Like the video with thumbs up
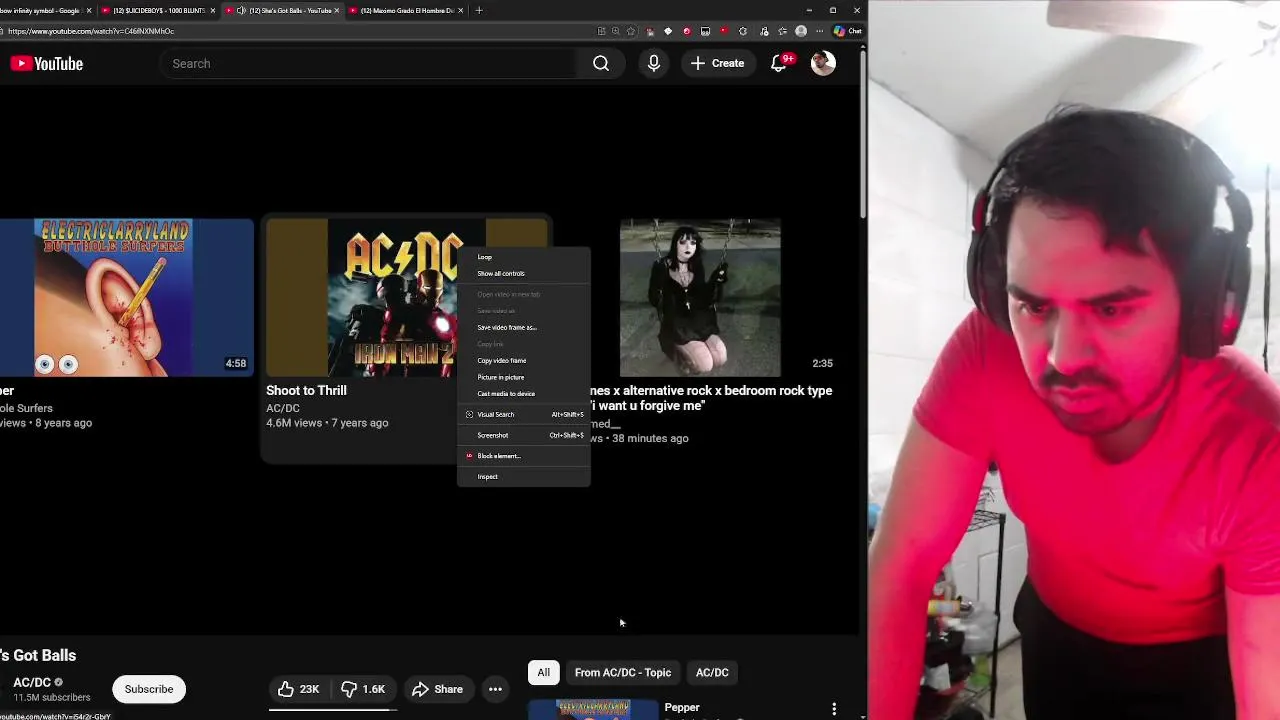The width and height of the screenshot is (1280, 720). pos(298,689)
